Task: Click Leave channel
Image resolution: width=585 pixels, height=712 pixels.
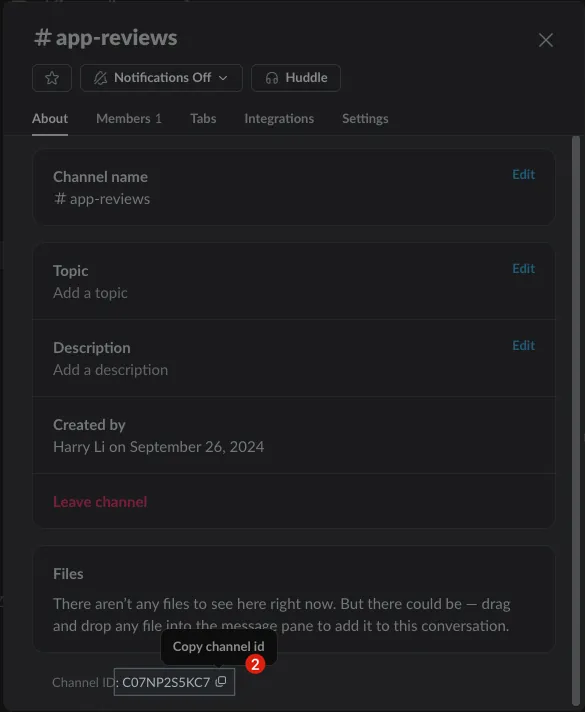Action: pos(100,502)
